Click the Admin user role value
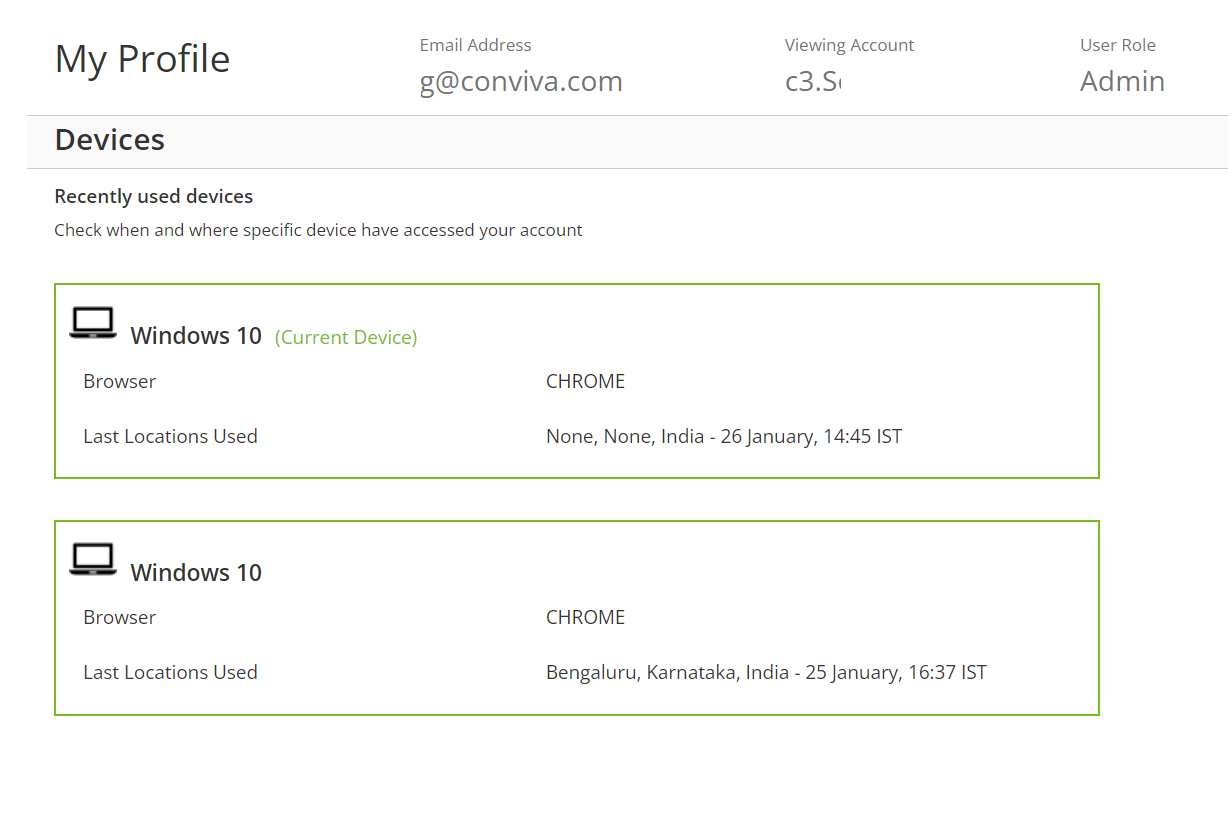The width and height of the screenshot is (1228, 832). pyautogui.click(x=1122, y=81)
